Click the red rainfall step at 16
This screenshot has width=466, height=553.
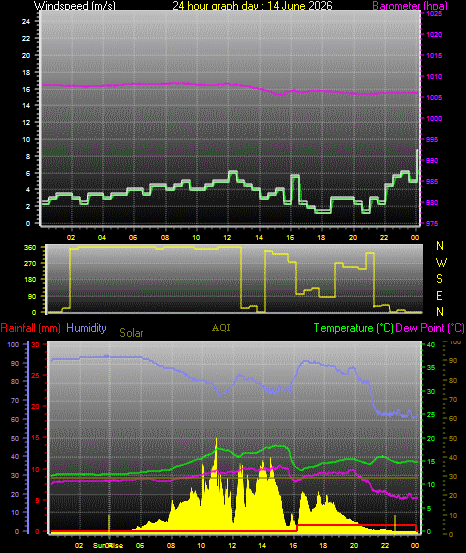(297, 528)
